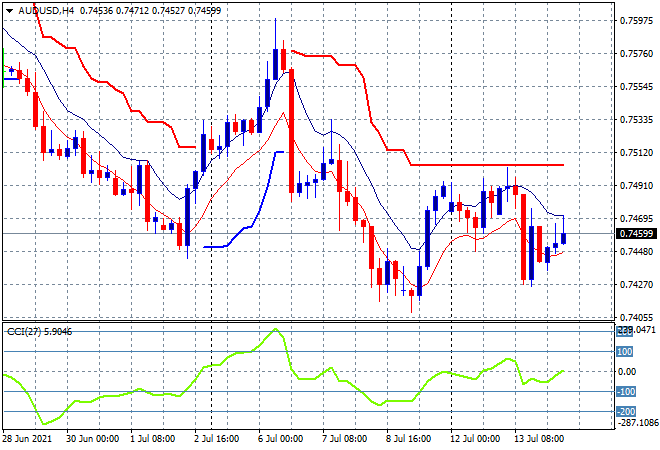Click the flat red resistance line at right

pyautogui.click(x=490, y=165)
